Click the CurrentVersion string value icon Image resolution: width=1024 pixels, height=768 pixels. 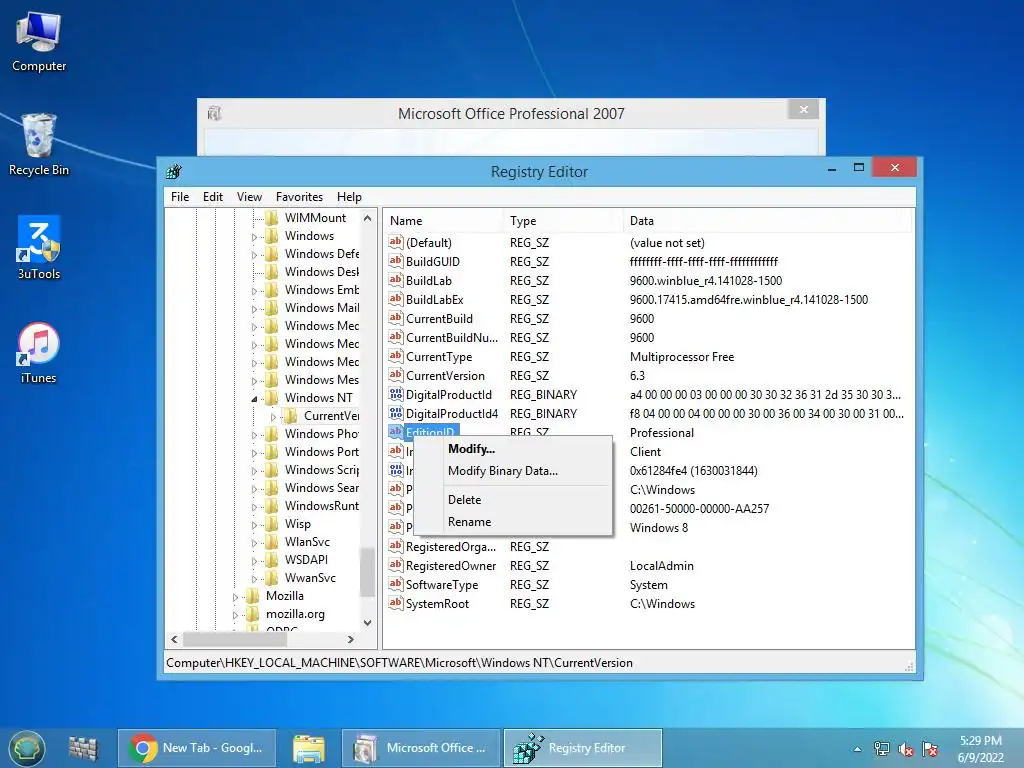click(x=396, y=375)
